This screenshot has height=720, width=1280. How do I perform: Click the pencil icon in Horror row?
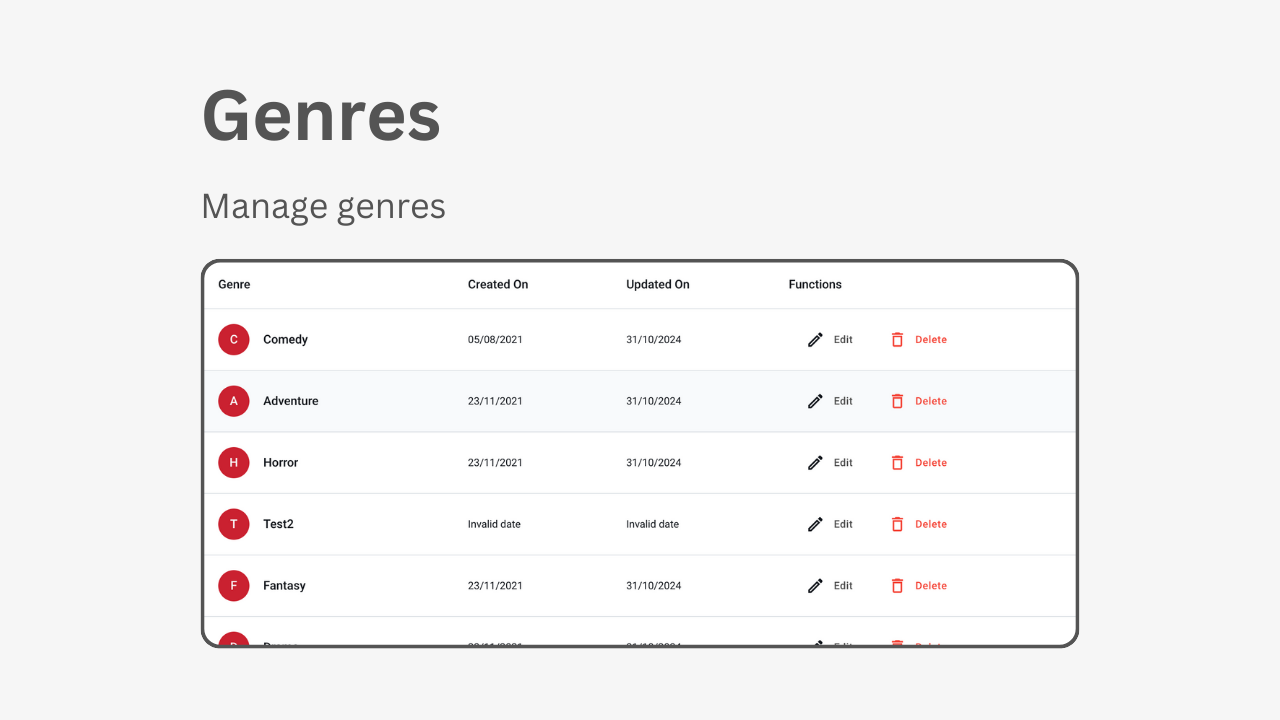(815, 463)
